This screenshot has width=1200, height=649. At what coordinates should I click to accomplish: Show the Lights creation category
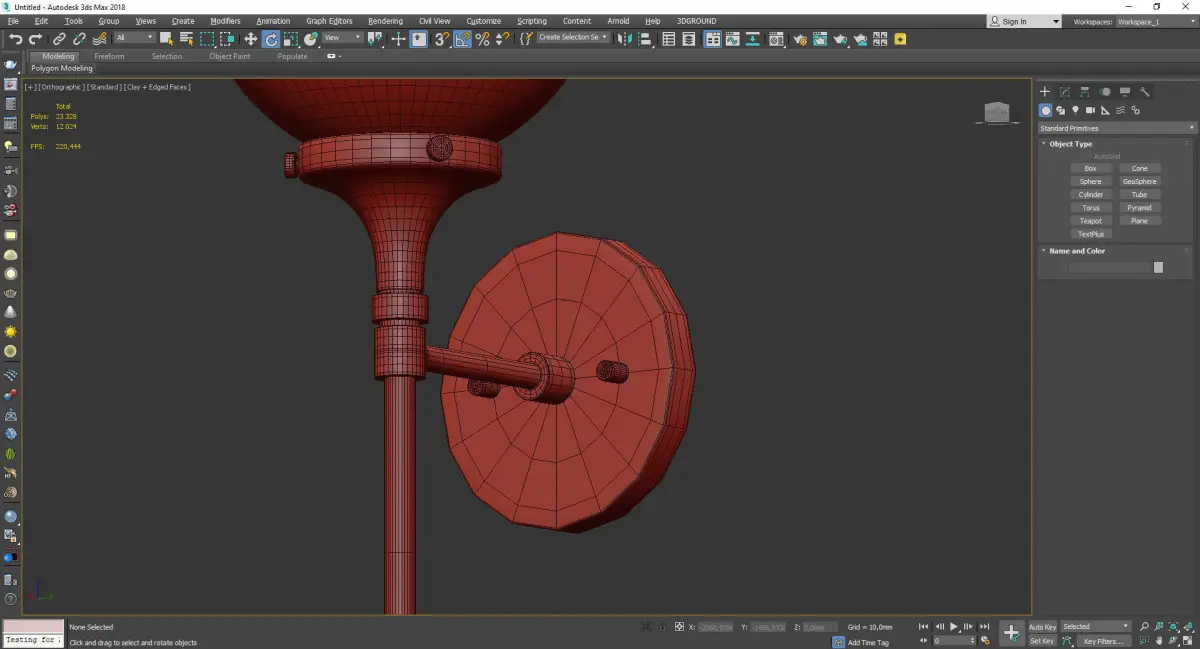pos(1075,110)
